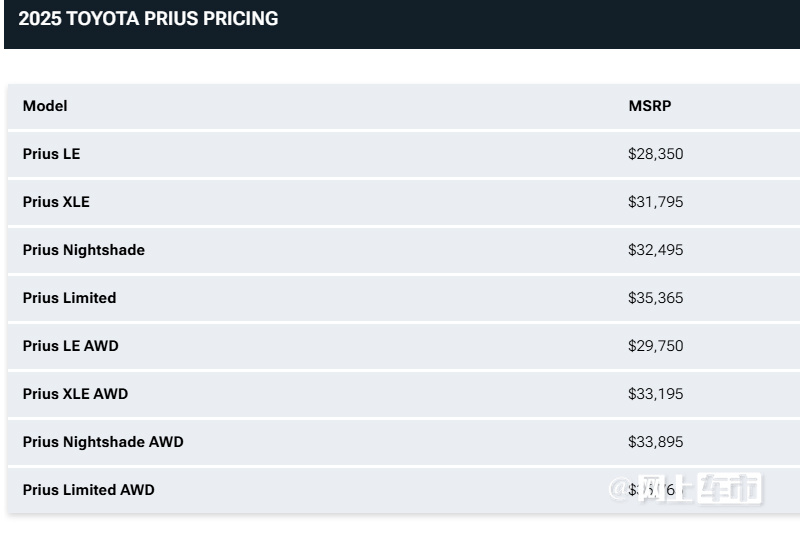Select the Prius LE AWD model name

tap(70, 346)
